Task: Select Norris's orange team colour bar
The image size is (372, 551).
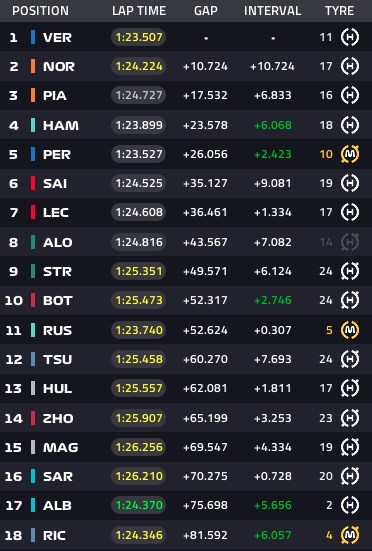Action: click(33, 66)
